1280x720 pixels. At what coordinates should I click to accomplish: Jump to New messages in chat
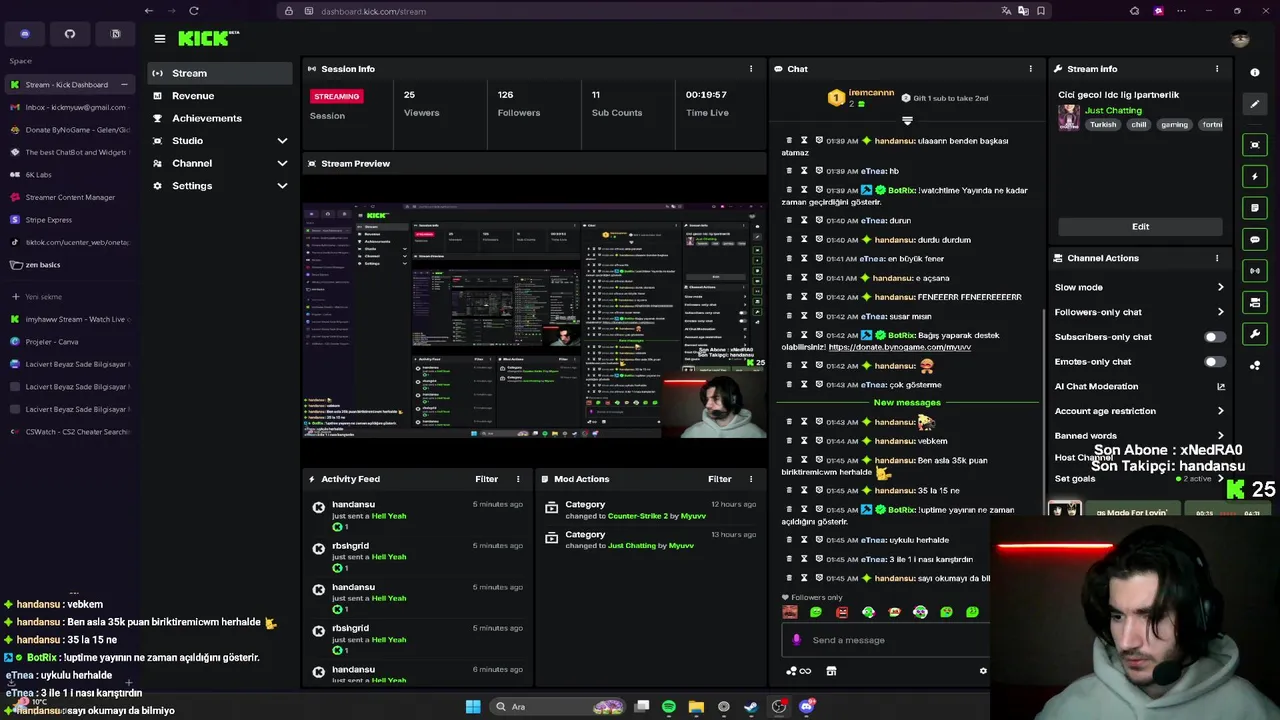907,403
